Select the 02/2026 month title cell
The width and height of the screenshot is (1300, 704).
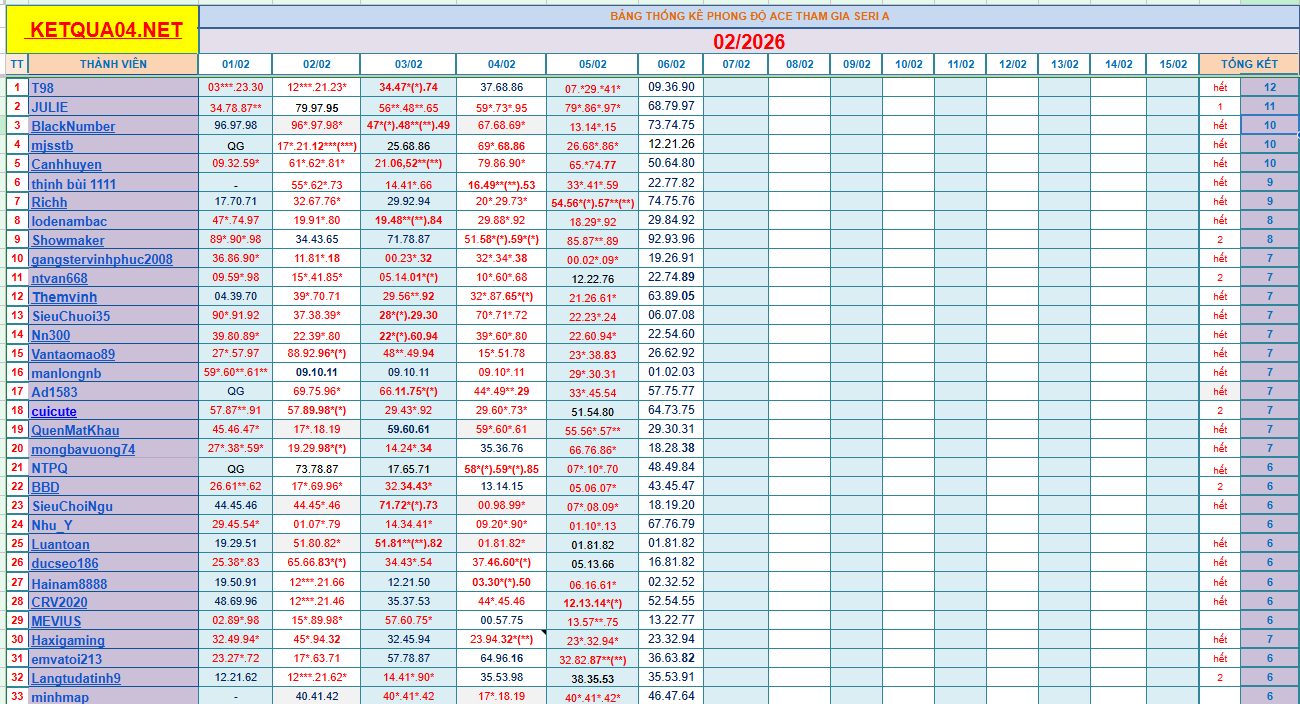click(748, 41)
